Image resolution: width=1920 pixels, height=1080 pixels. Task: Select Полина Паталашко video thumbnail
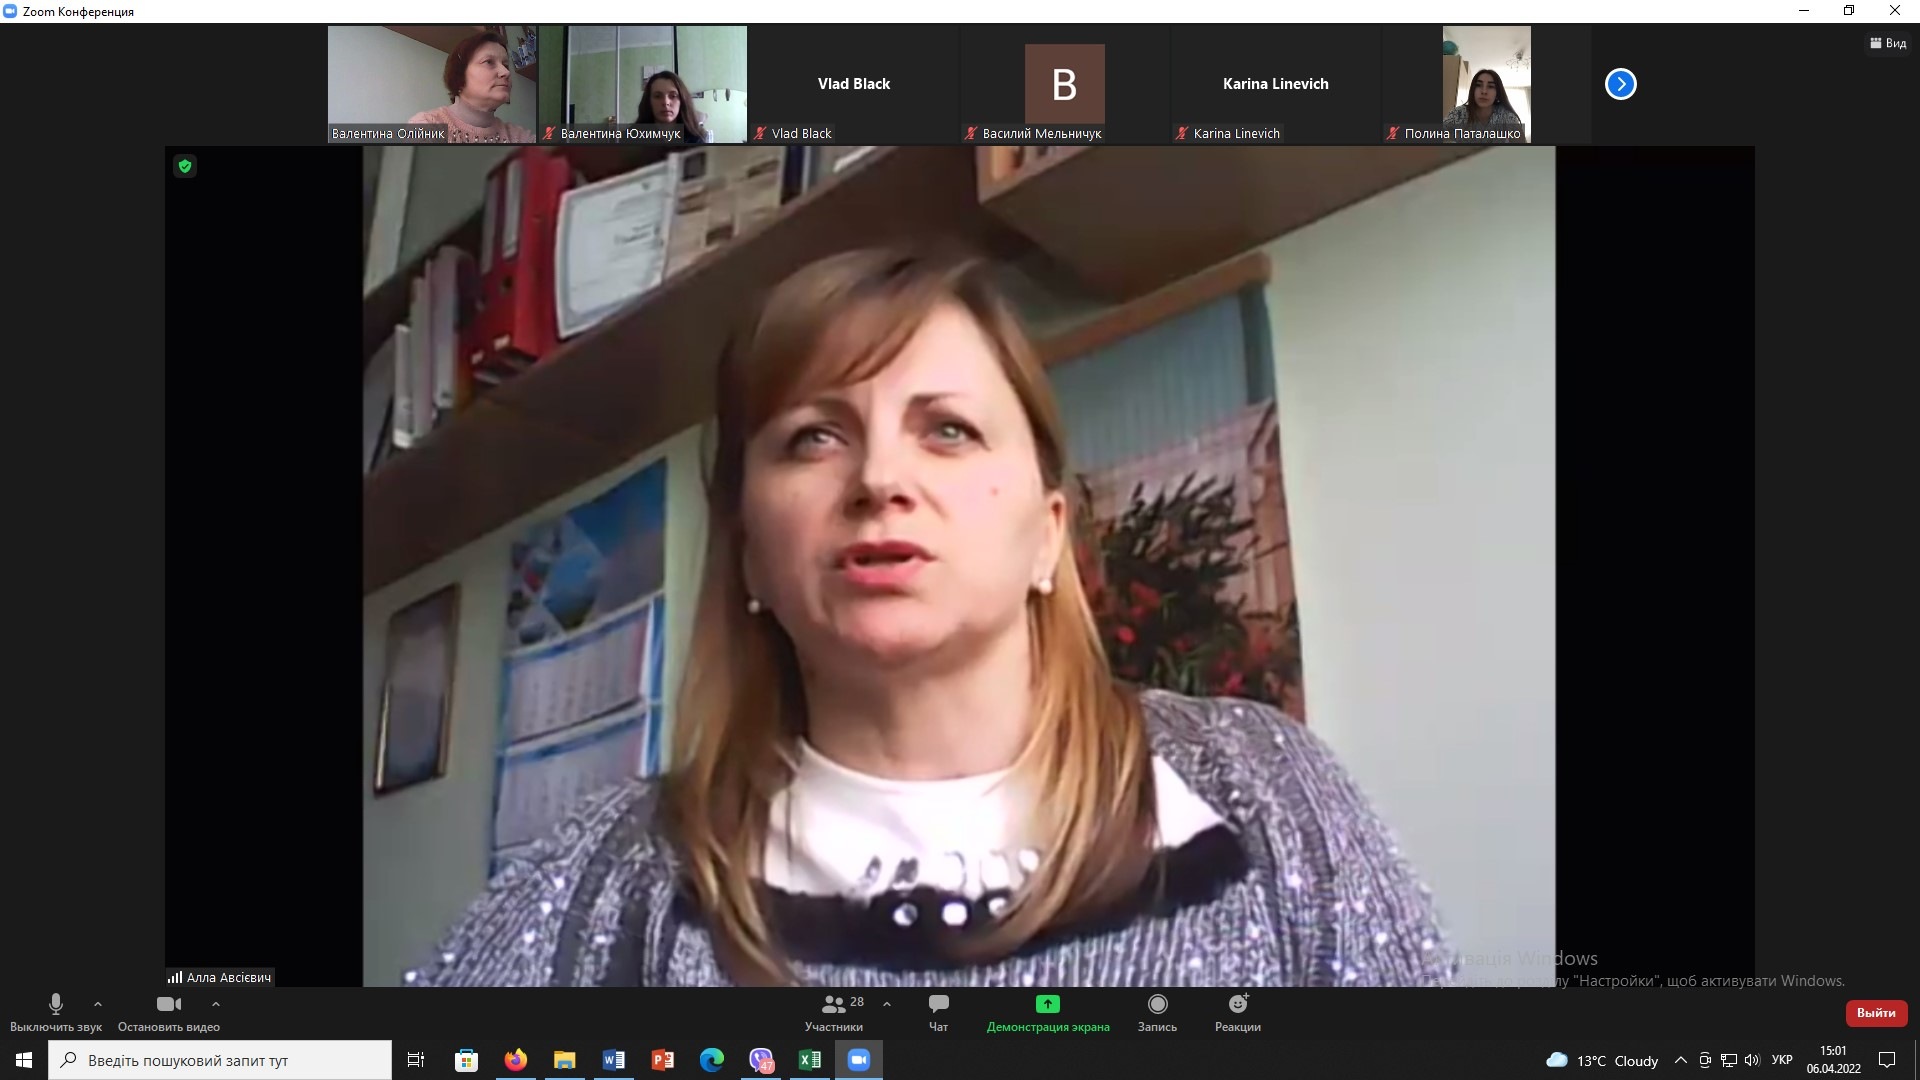pyautogui.click(x=1486, y=84)
